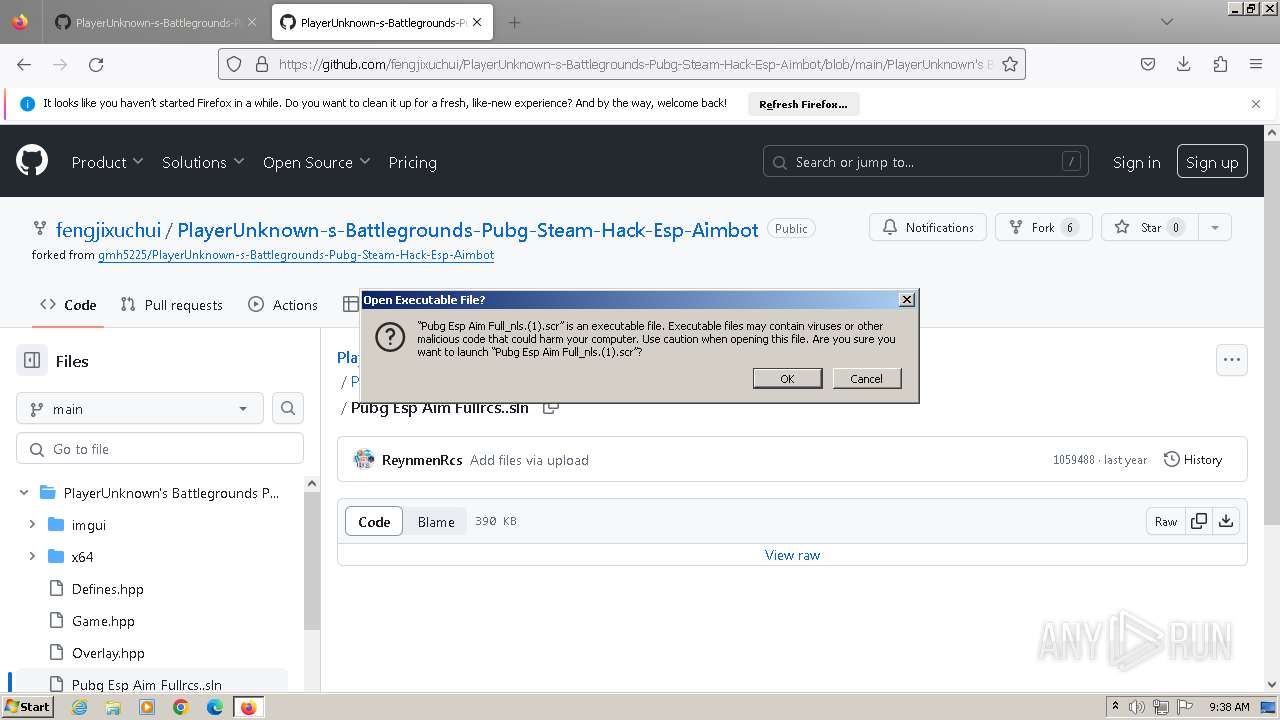This screenshot has height=720, width=1280.
Task: Star this repository
Action: coord(1148,227)
